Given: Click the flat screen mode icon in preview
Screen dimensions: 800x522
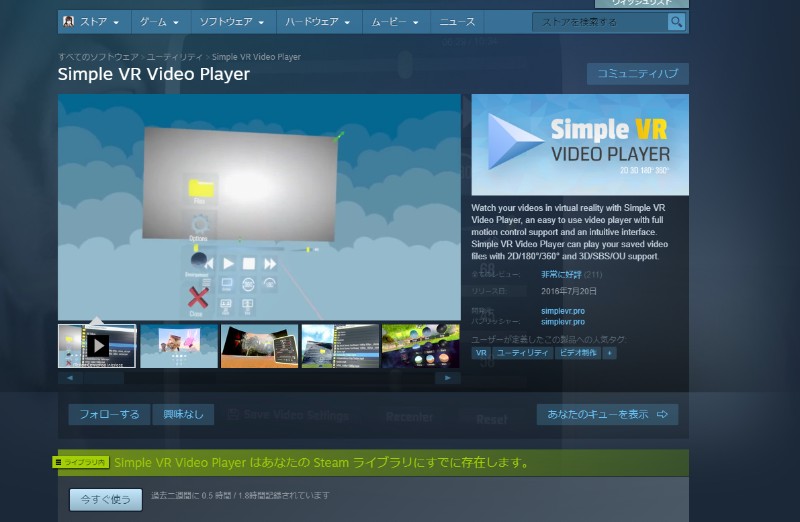Looking at the screenshot, I should pos(227,284).
